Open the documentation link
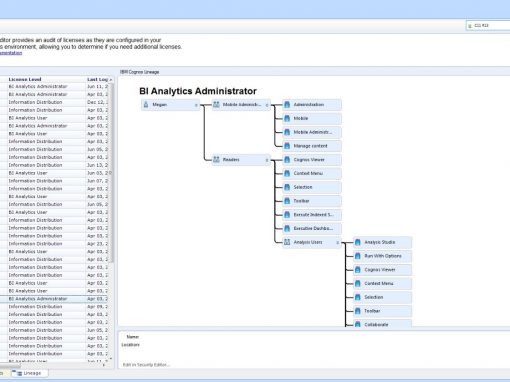This screenshot has height=382, width=510. click(11, 53)
